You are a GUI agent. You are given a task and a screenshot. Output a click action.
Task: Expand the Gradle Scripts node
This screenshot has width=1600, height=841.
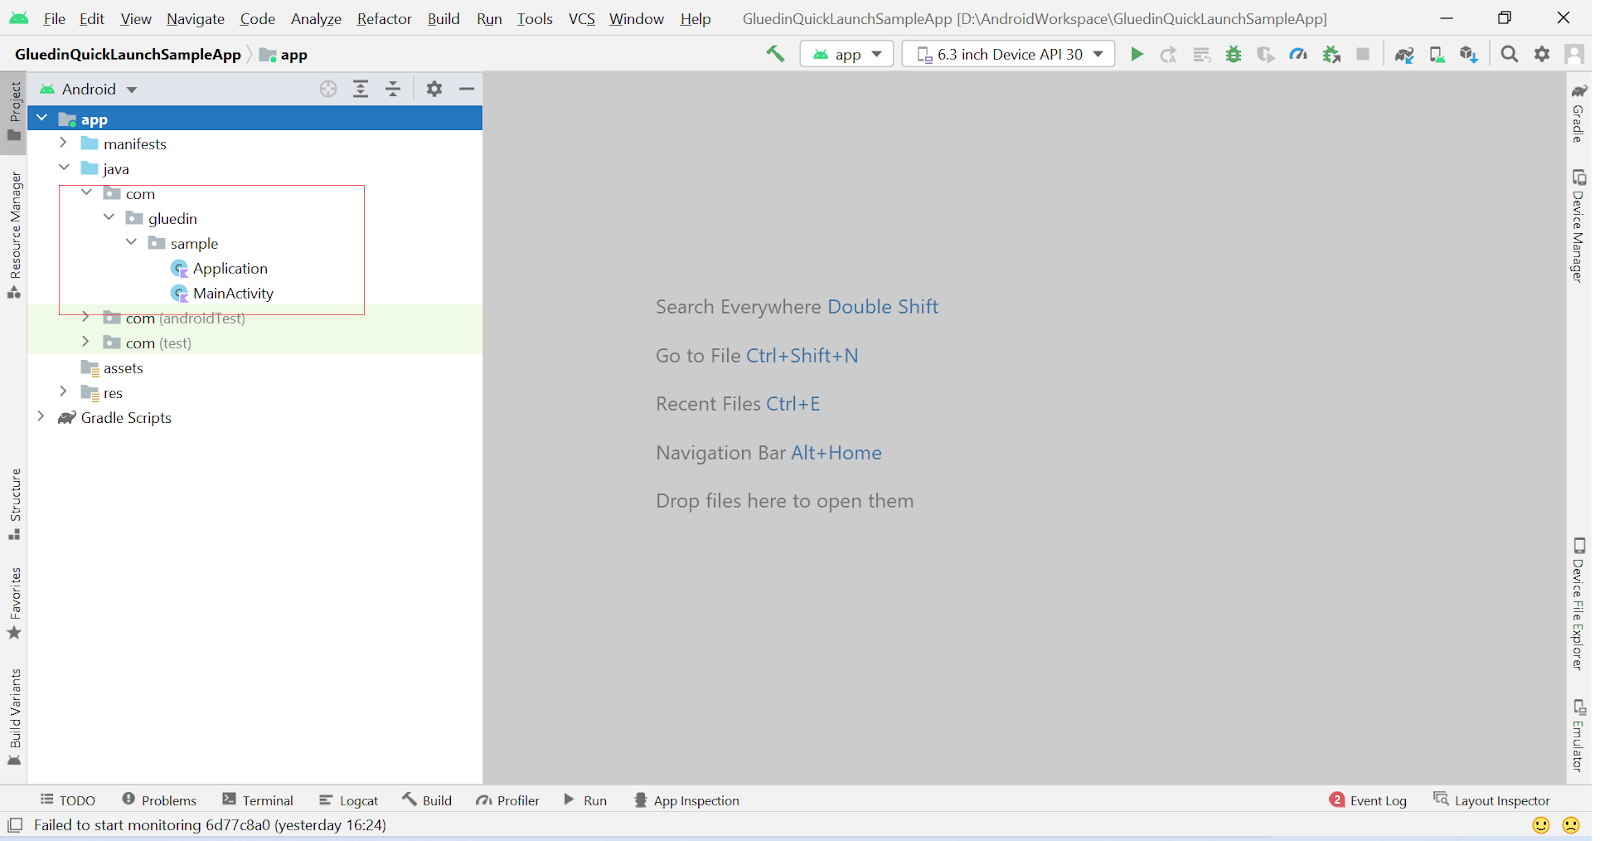pos(41,417)
